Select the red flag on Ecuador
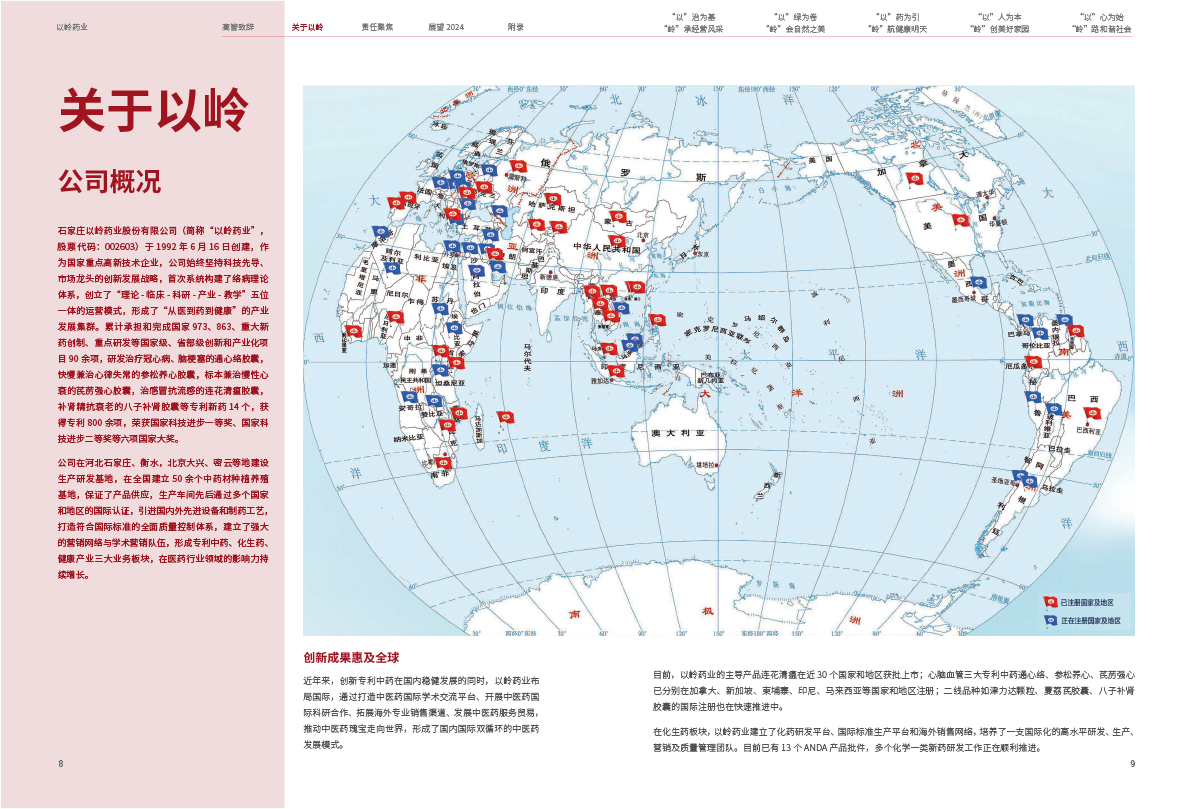The height and width of the screenshot is (809, 1192). [x=1033, y=361]
